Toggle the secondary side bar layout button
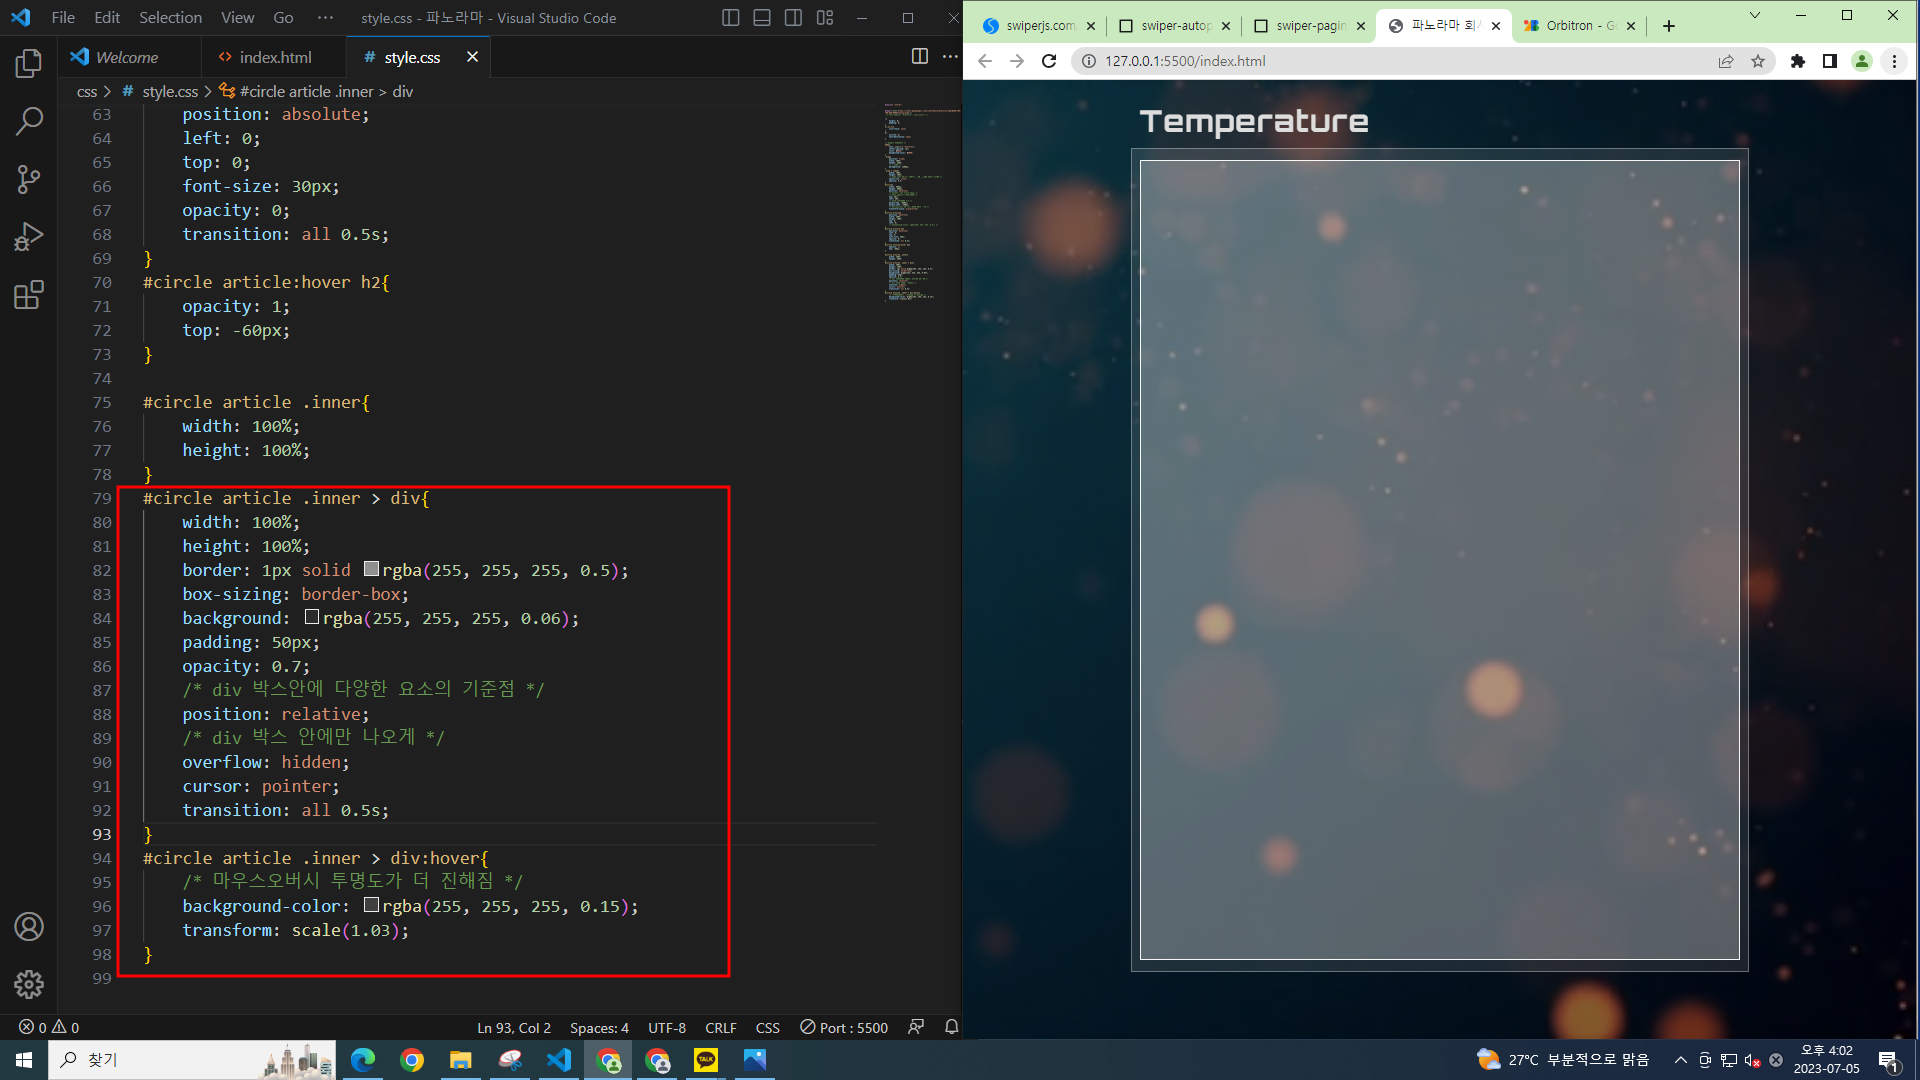The width and height of the screenshot is (1920, 1080). [793, 18]
